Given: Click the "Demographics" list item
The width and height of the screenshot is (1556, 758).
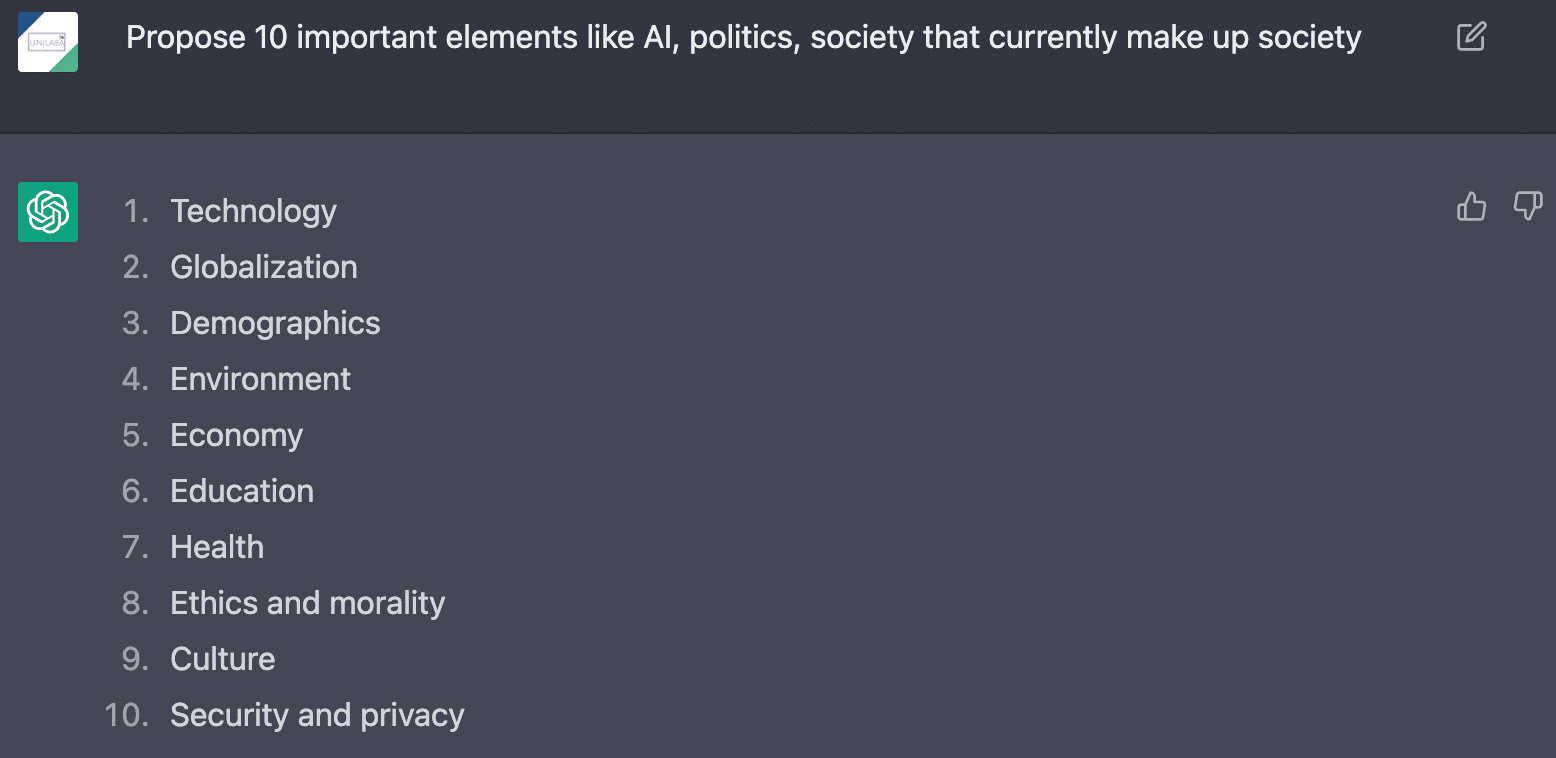Looking at the screenshot, I should point(275,323).
